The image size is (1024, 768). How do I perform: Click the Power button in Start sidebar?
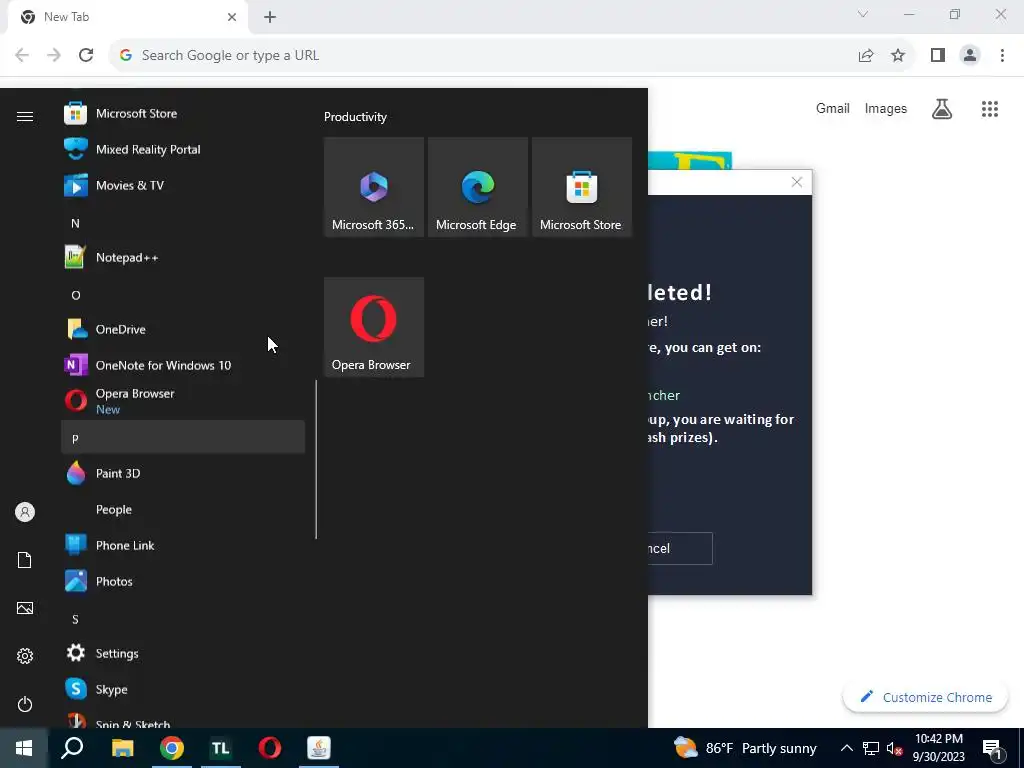25,704
